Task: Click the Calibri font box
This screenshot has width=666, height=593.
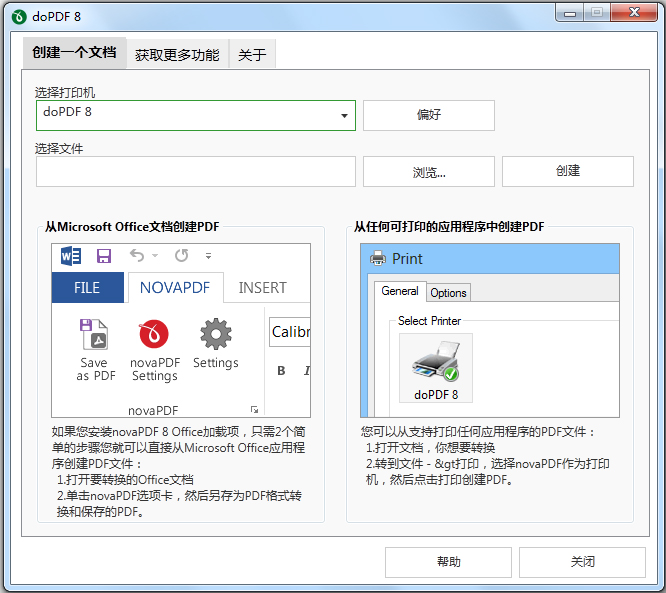Action: [x=290, y=332]
